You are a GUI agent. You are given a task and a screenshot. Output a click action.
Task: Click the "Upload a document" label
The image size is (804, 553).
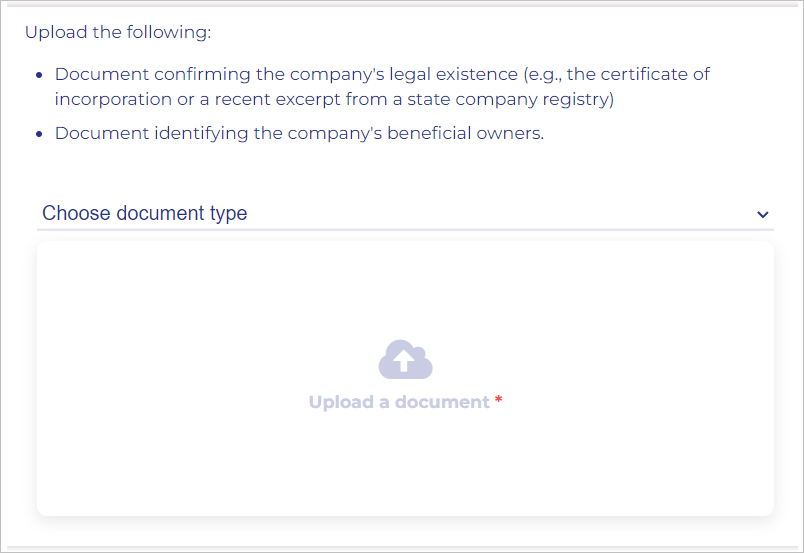(x=399, y=402)
